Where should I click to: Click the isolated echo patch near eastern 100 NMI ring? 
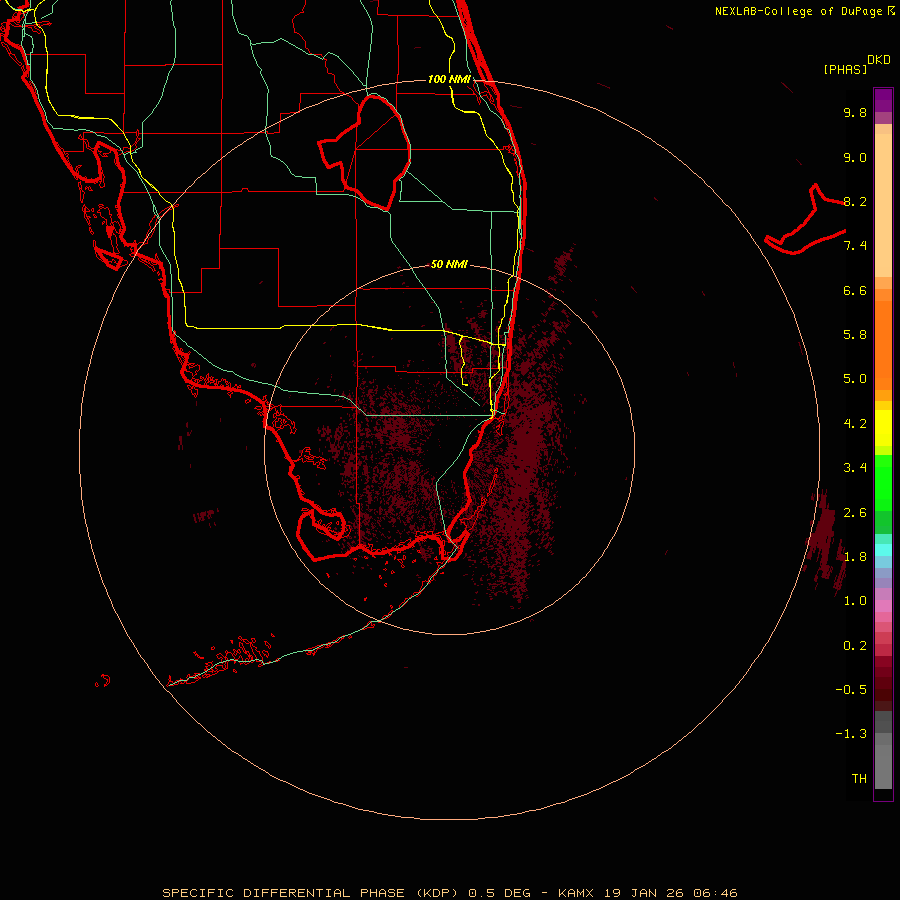[x=827, y=540]
